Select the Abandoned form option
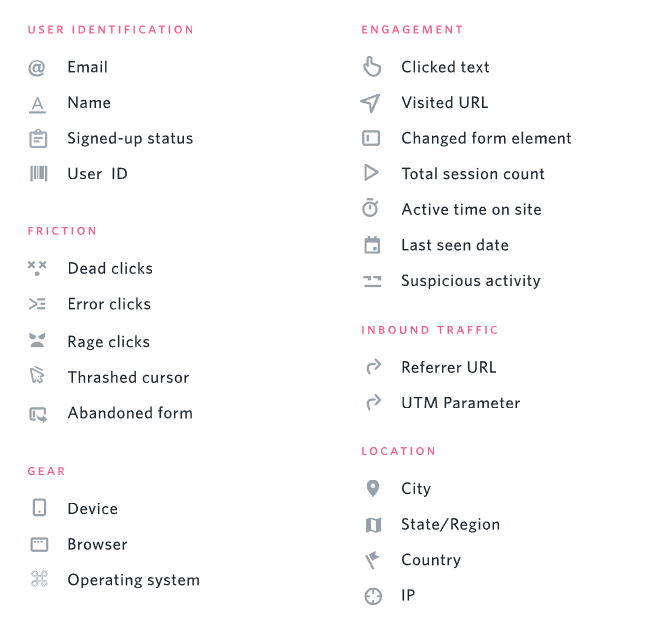661x635 pixels. coord(130,413)
